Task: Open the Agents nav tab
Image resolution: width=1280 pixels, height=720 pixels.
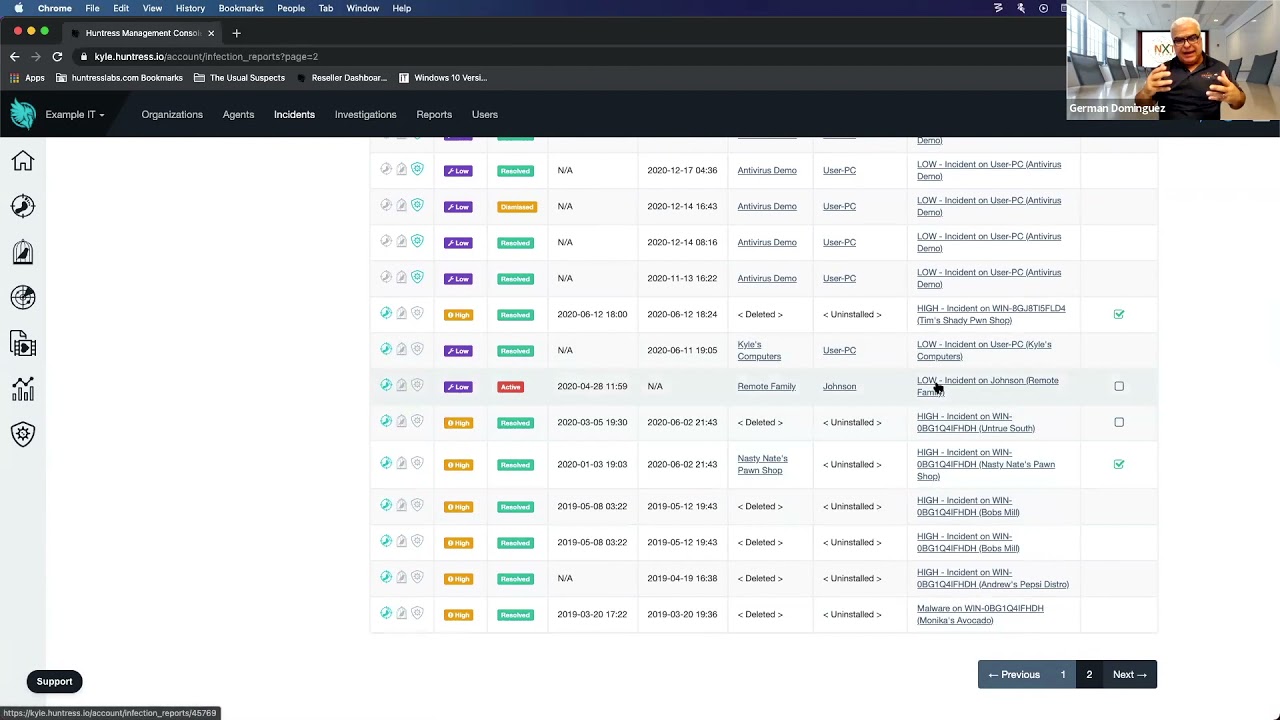Action: click(x=238, y=114)
